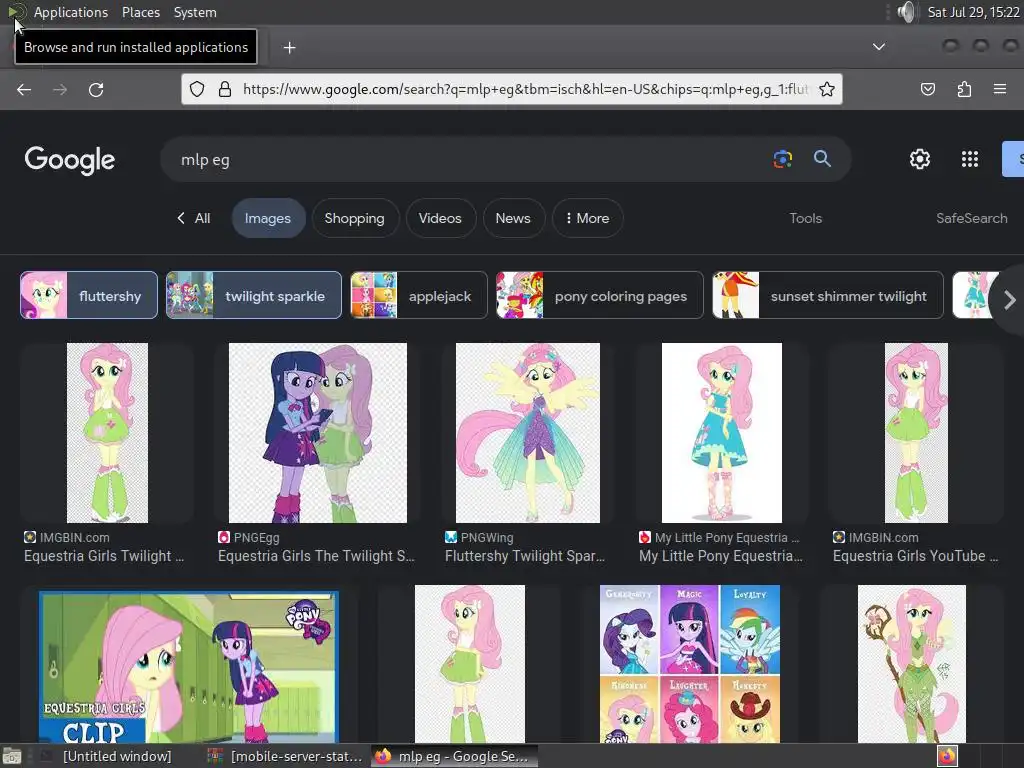Open 'Fluttershy Twilight Spar...' link
1024x768 pixels.
click(525, 556)
